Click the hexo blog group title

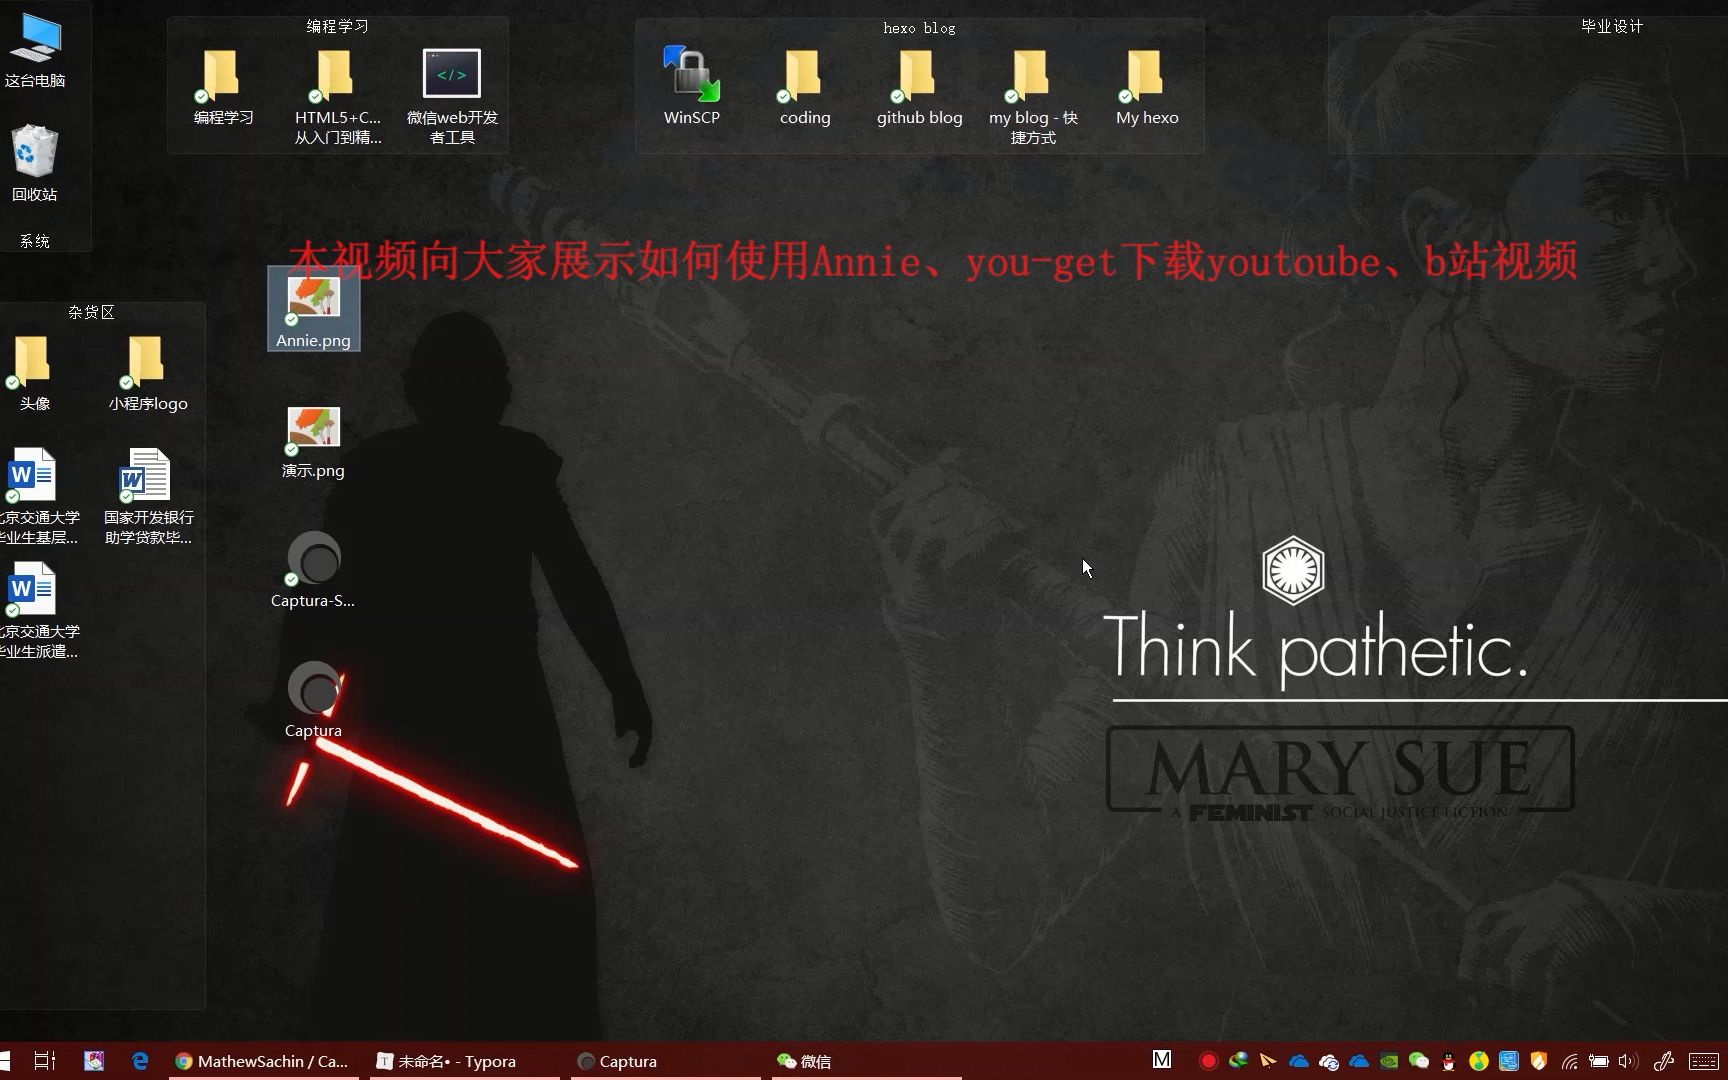click(x=919, y=28)
